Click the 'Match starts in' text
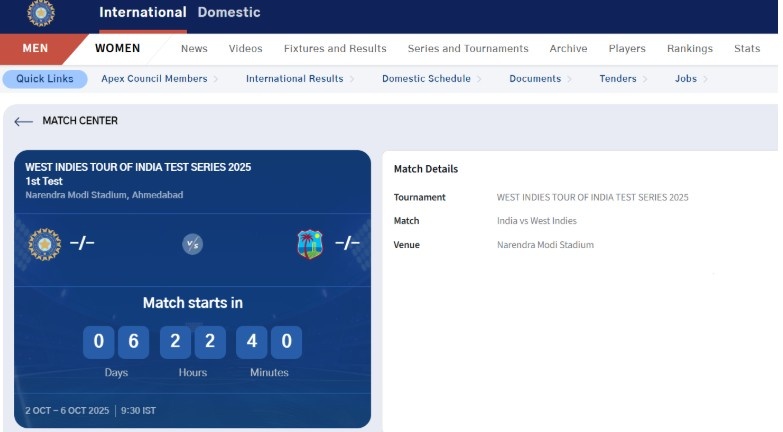 tap(193, 303)
